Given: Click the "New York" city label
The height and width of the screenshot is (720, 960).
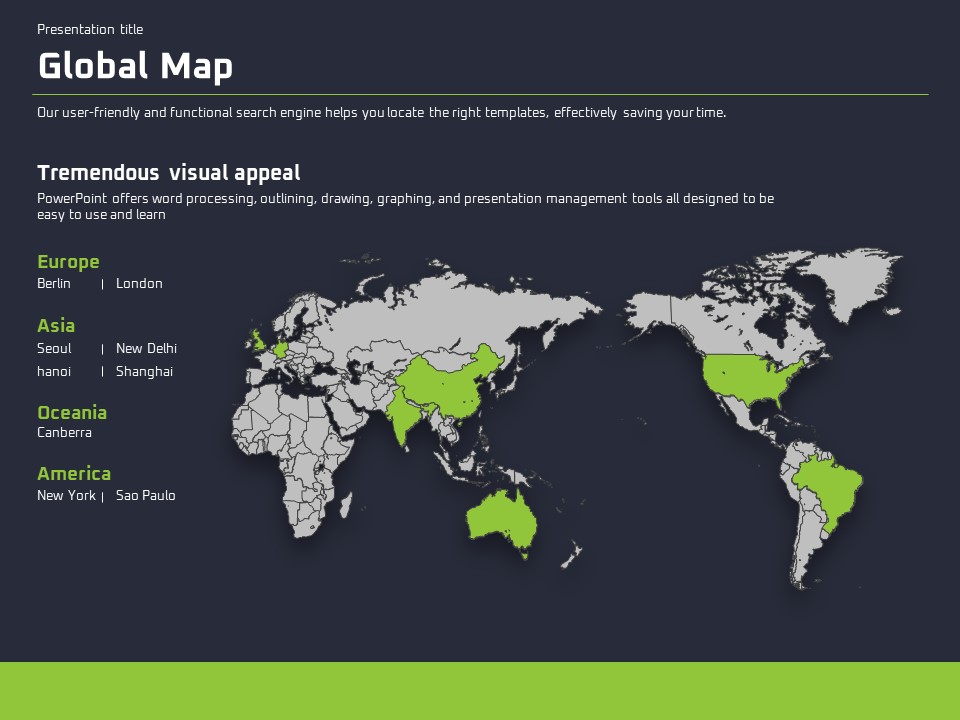Looking at the screenshot, I should pos(66,496).
